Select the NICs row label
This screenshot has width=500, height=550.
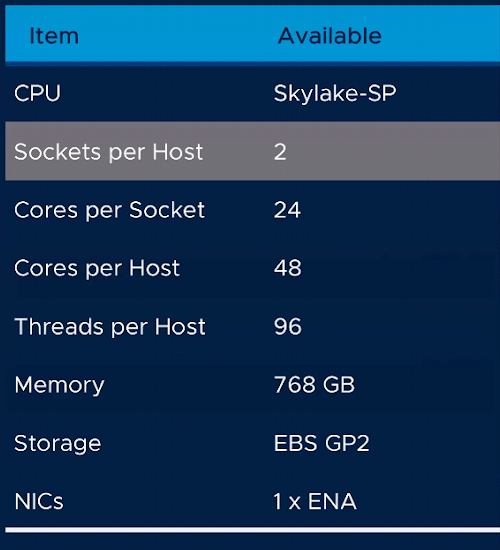[39, 502]
